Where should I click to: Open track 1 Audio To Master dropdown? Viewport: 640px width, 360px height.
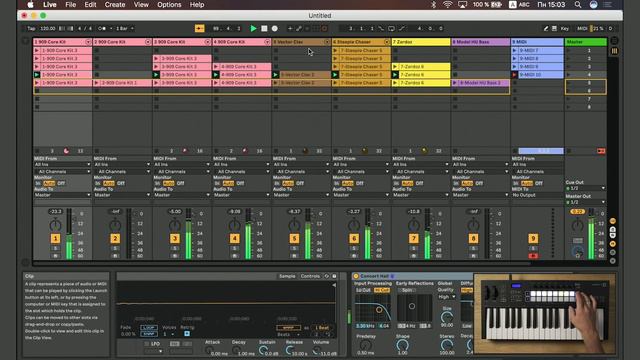click(62, 195)
